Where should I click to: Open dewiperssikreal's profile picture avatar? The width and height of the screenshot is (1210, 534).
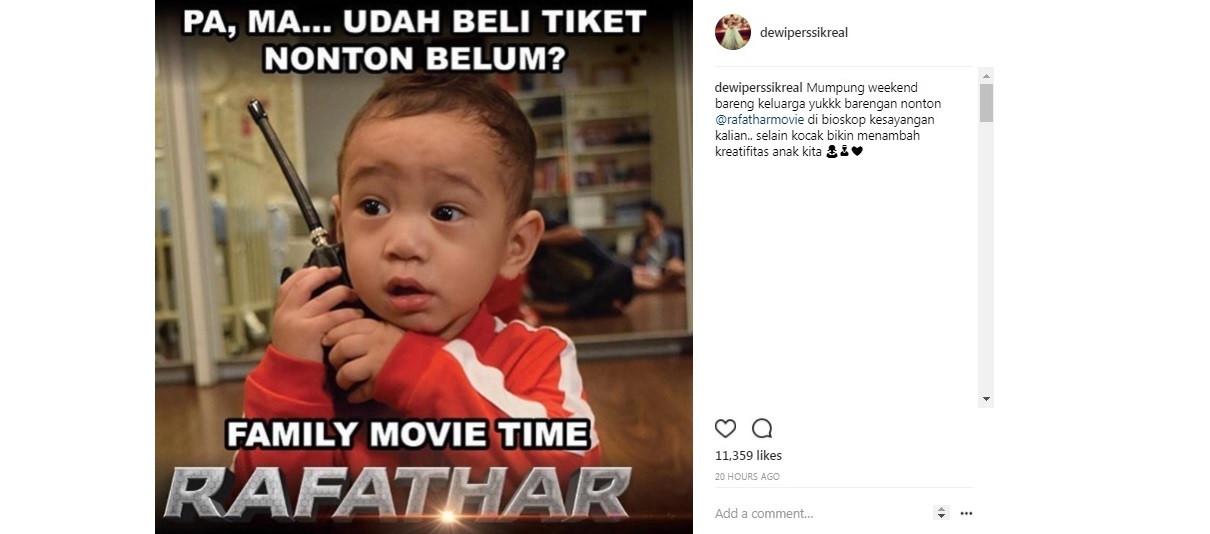(733, 32)
